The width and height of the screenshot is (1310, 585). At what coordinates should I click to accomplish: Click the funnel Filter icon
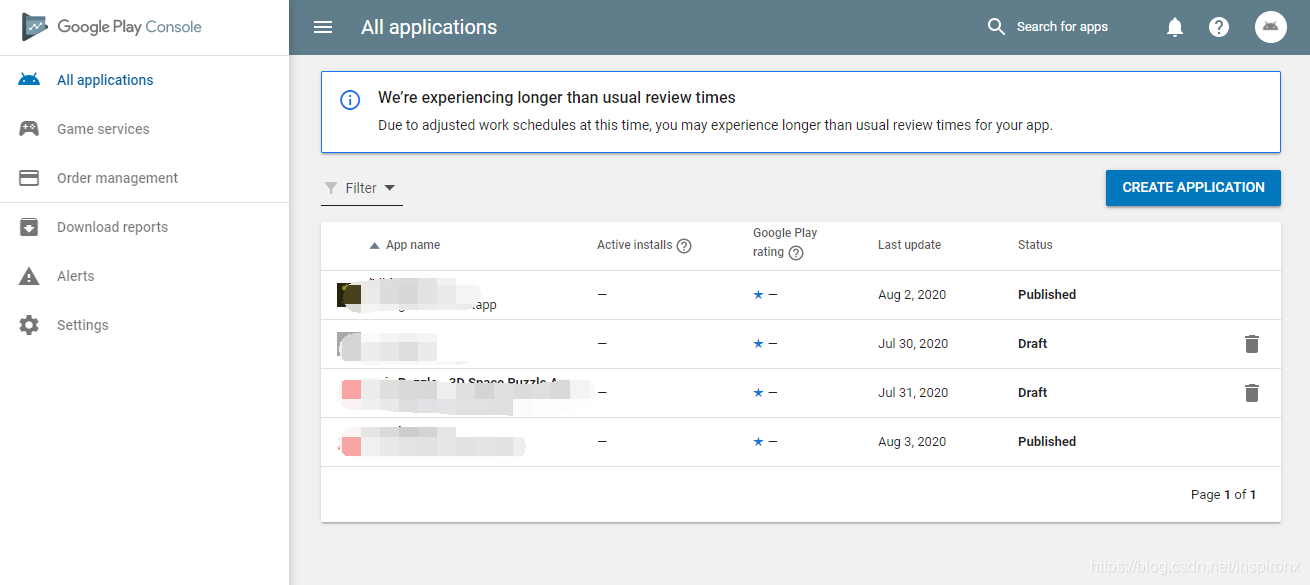pyautogui.click(x=331, y=188)
